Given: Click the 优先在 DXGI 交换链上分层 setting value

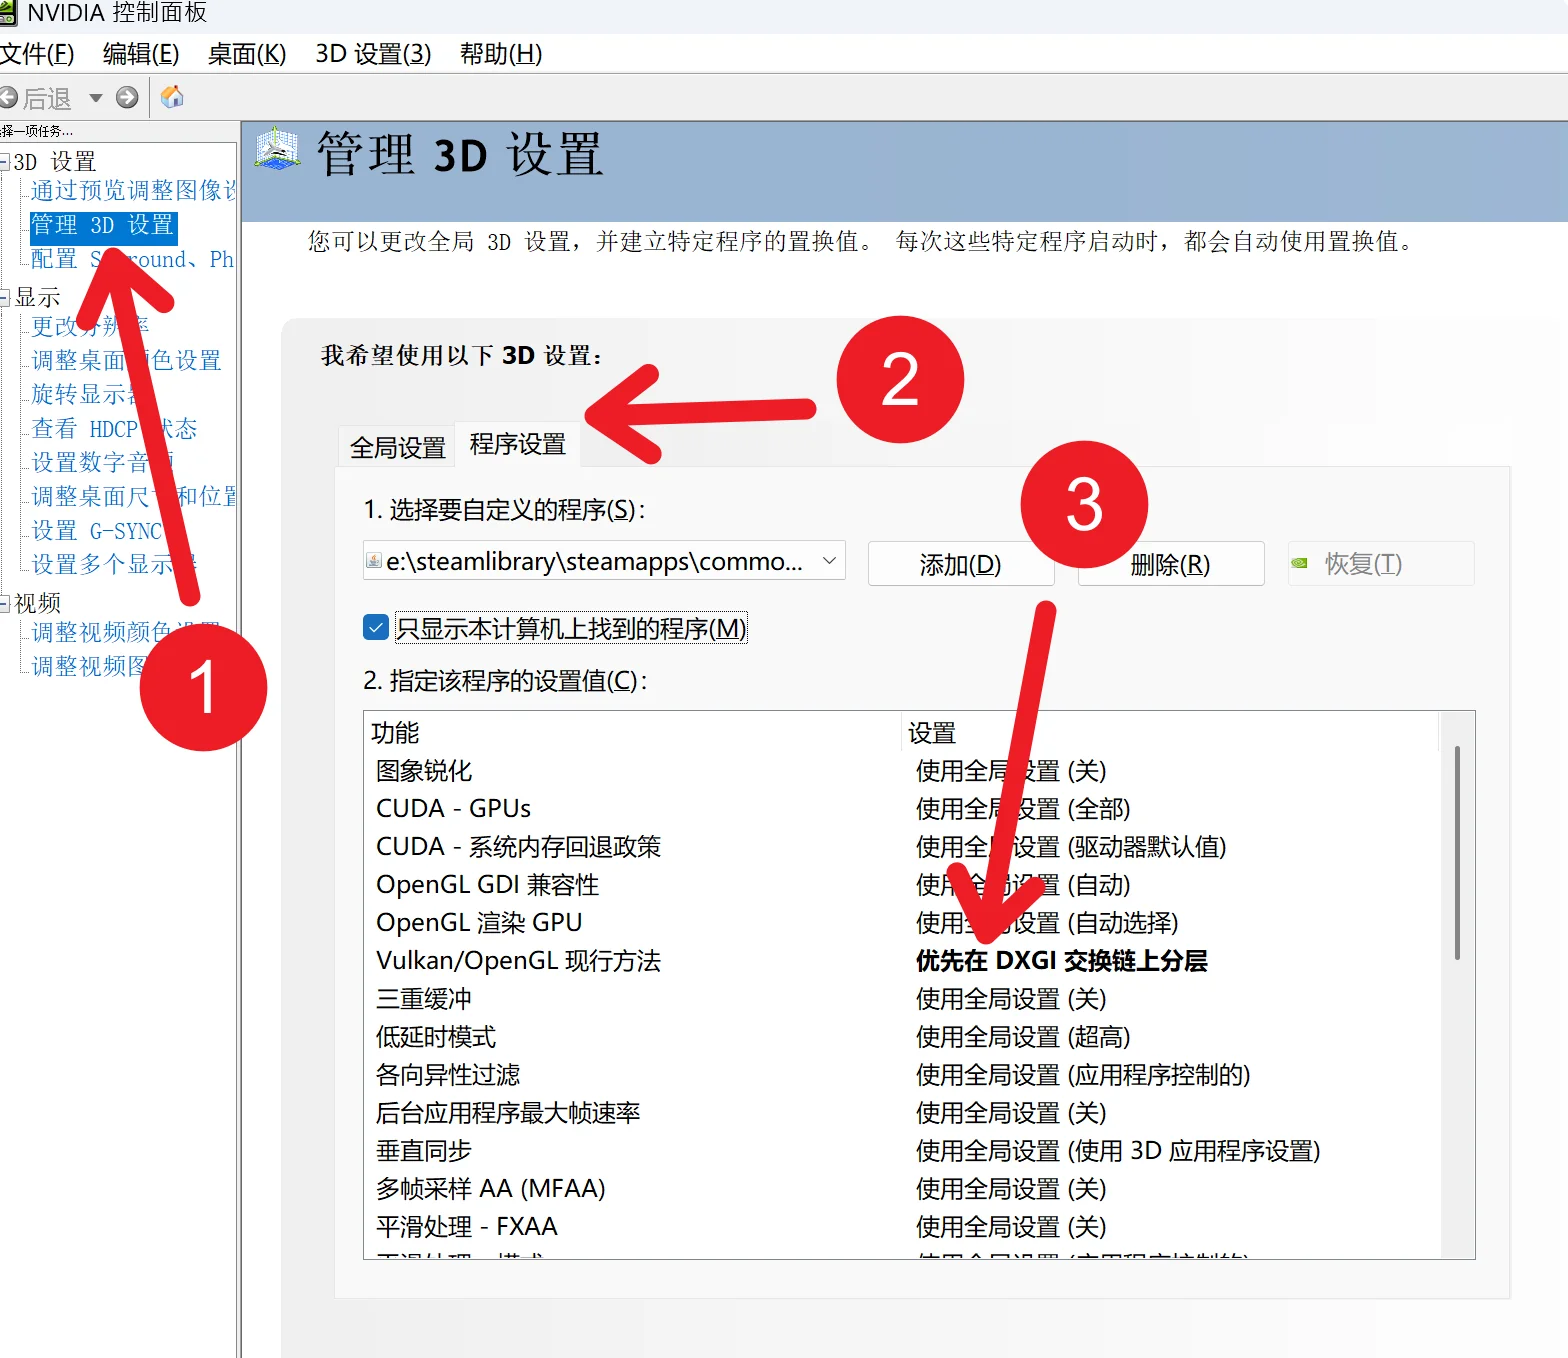Looking at the screenshot, I should [1062, 961].
